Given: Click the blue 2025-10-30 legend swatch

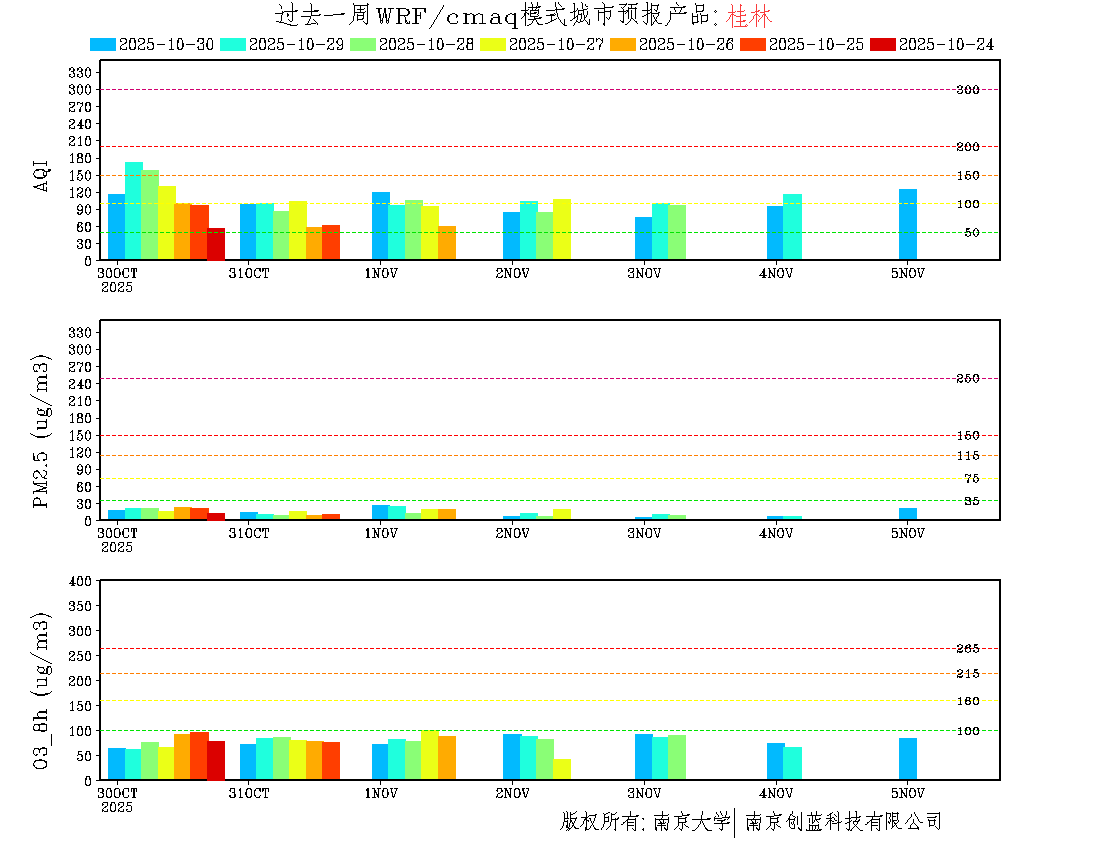Looking at the screenshot, I should pos(103,44).
